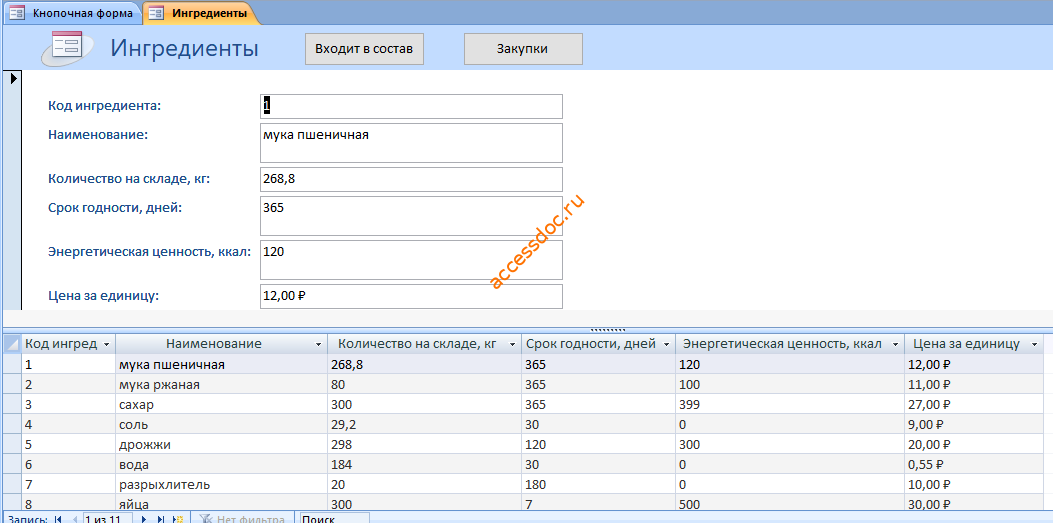The image size is (1053, 523).
Task: Switch to the Кнопочная форма tab
Action: click(x=71, y=13)
